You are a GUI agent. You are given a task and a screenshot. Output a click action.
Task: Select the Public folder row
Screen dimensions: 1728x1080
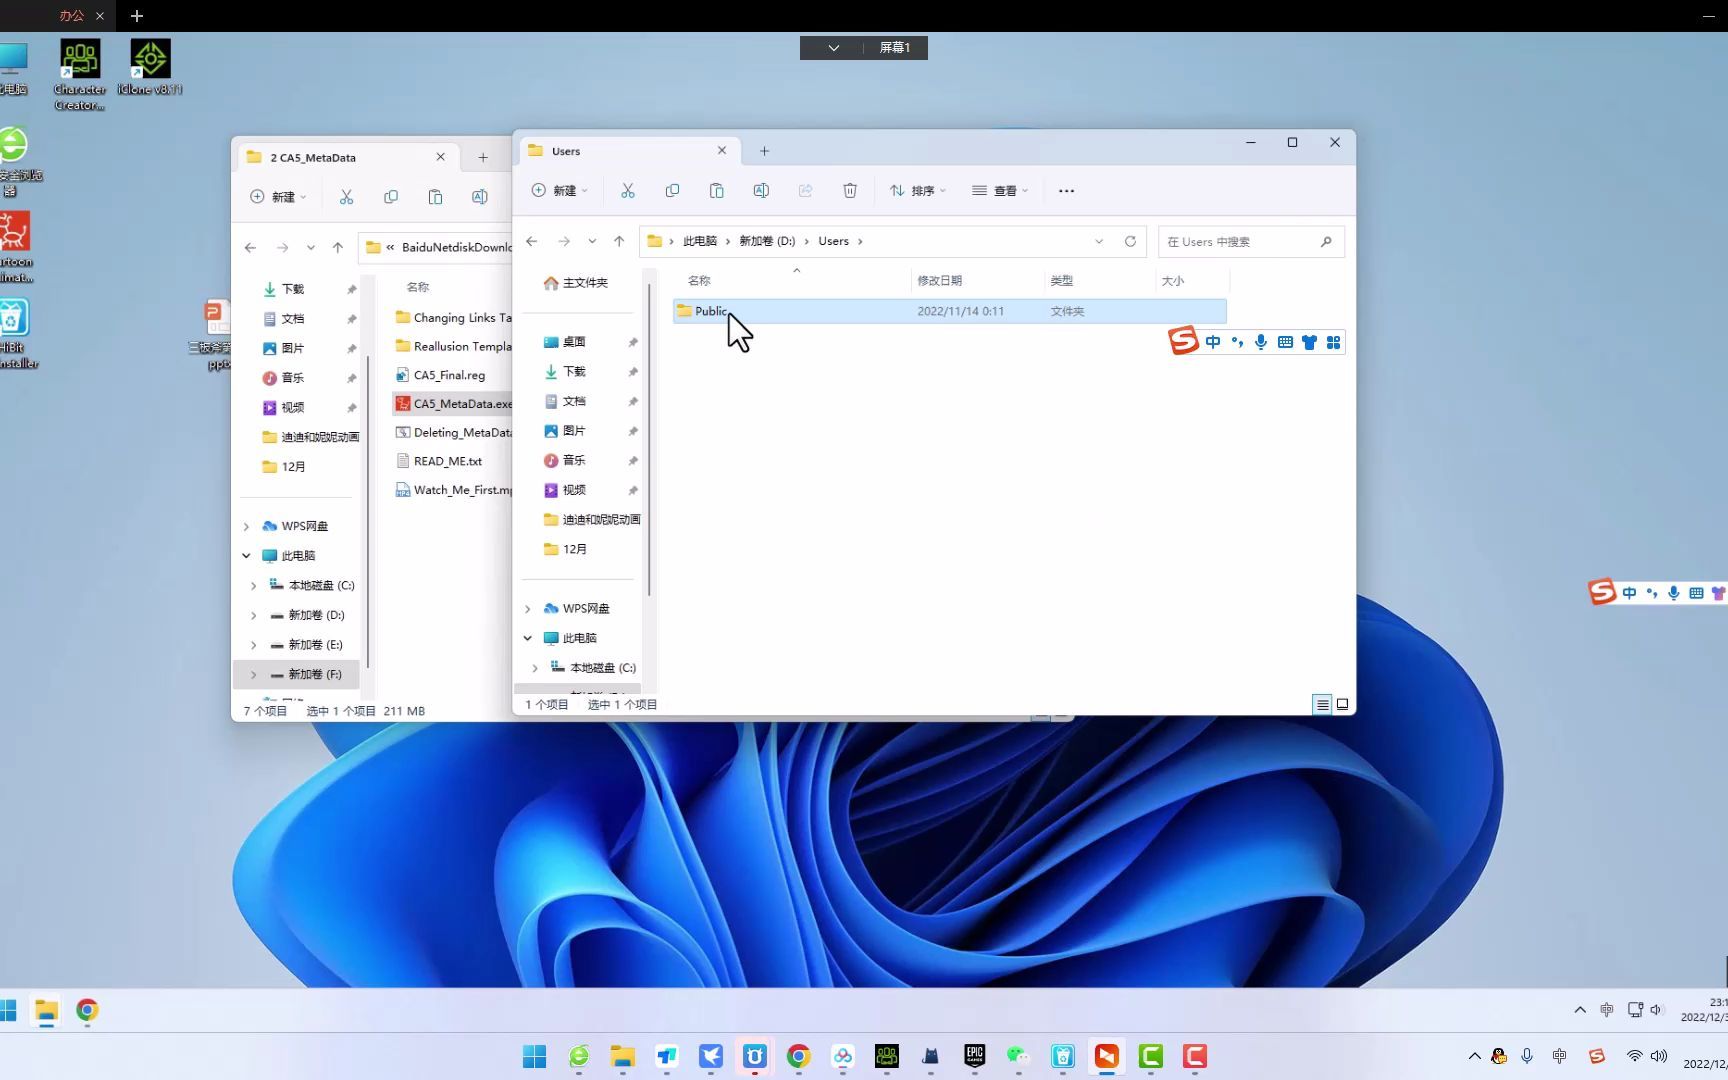coord(950,311)
